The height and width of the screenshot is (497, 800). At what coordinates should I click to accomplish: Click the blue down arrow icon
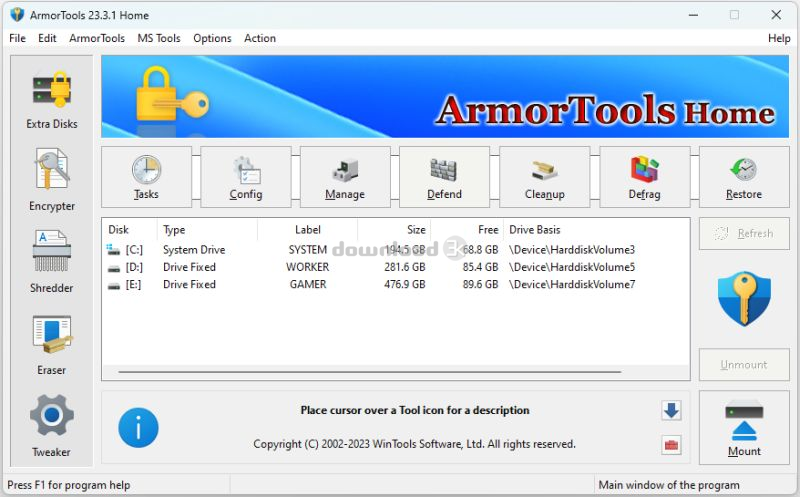pos(671,410)
